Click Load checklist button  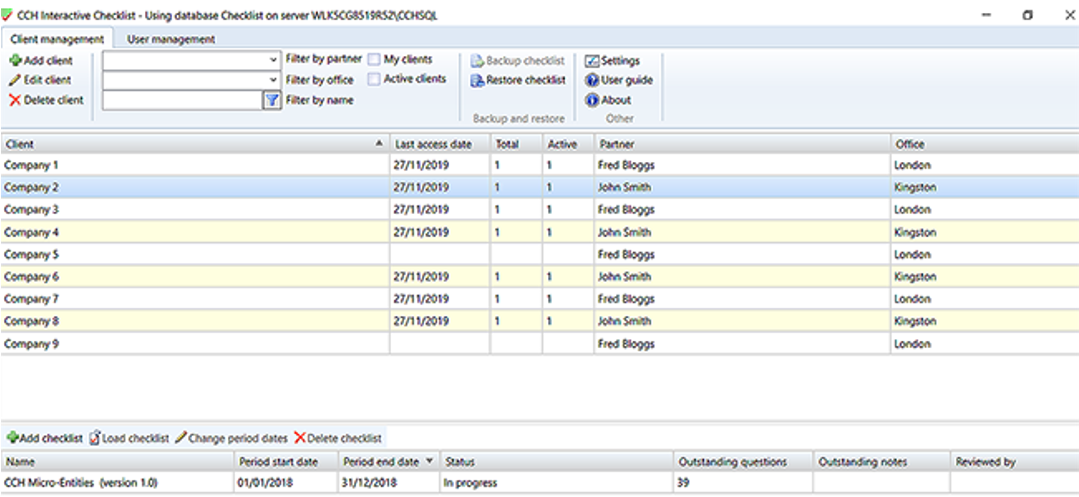pyautogui.click(x=129, y=439)
